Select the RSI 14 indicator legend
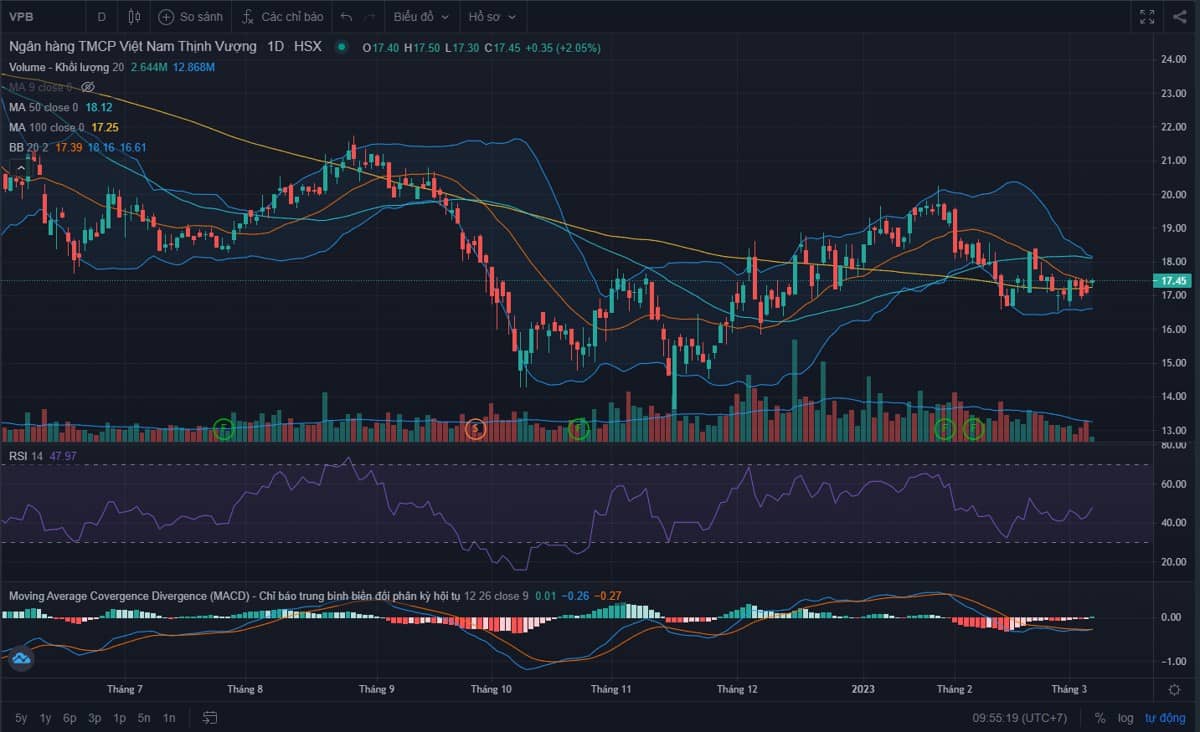The image size is (1200, 732). click(25, 456)
